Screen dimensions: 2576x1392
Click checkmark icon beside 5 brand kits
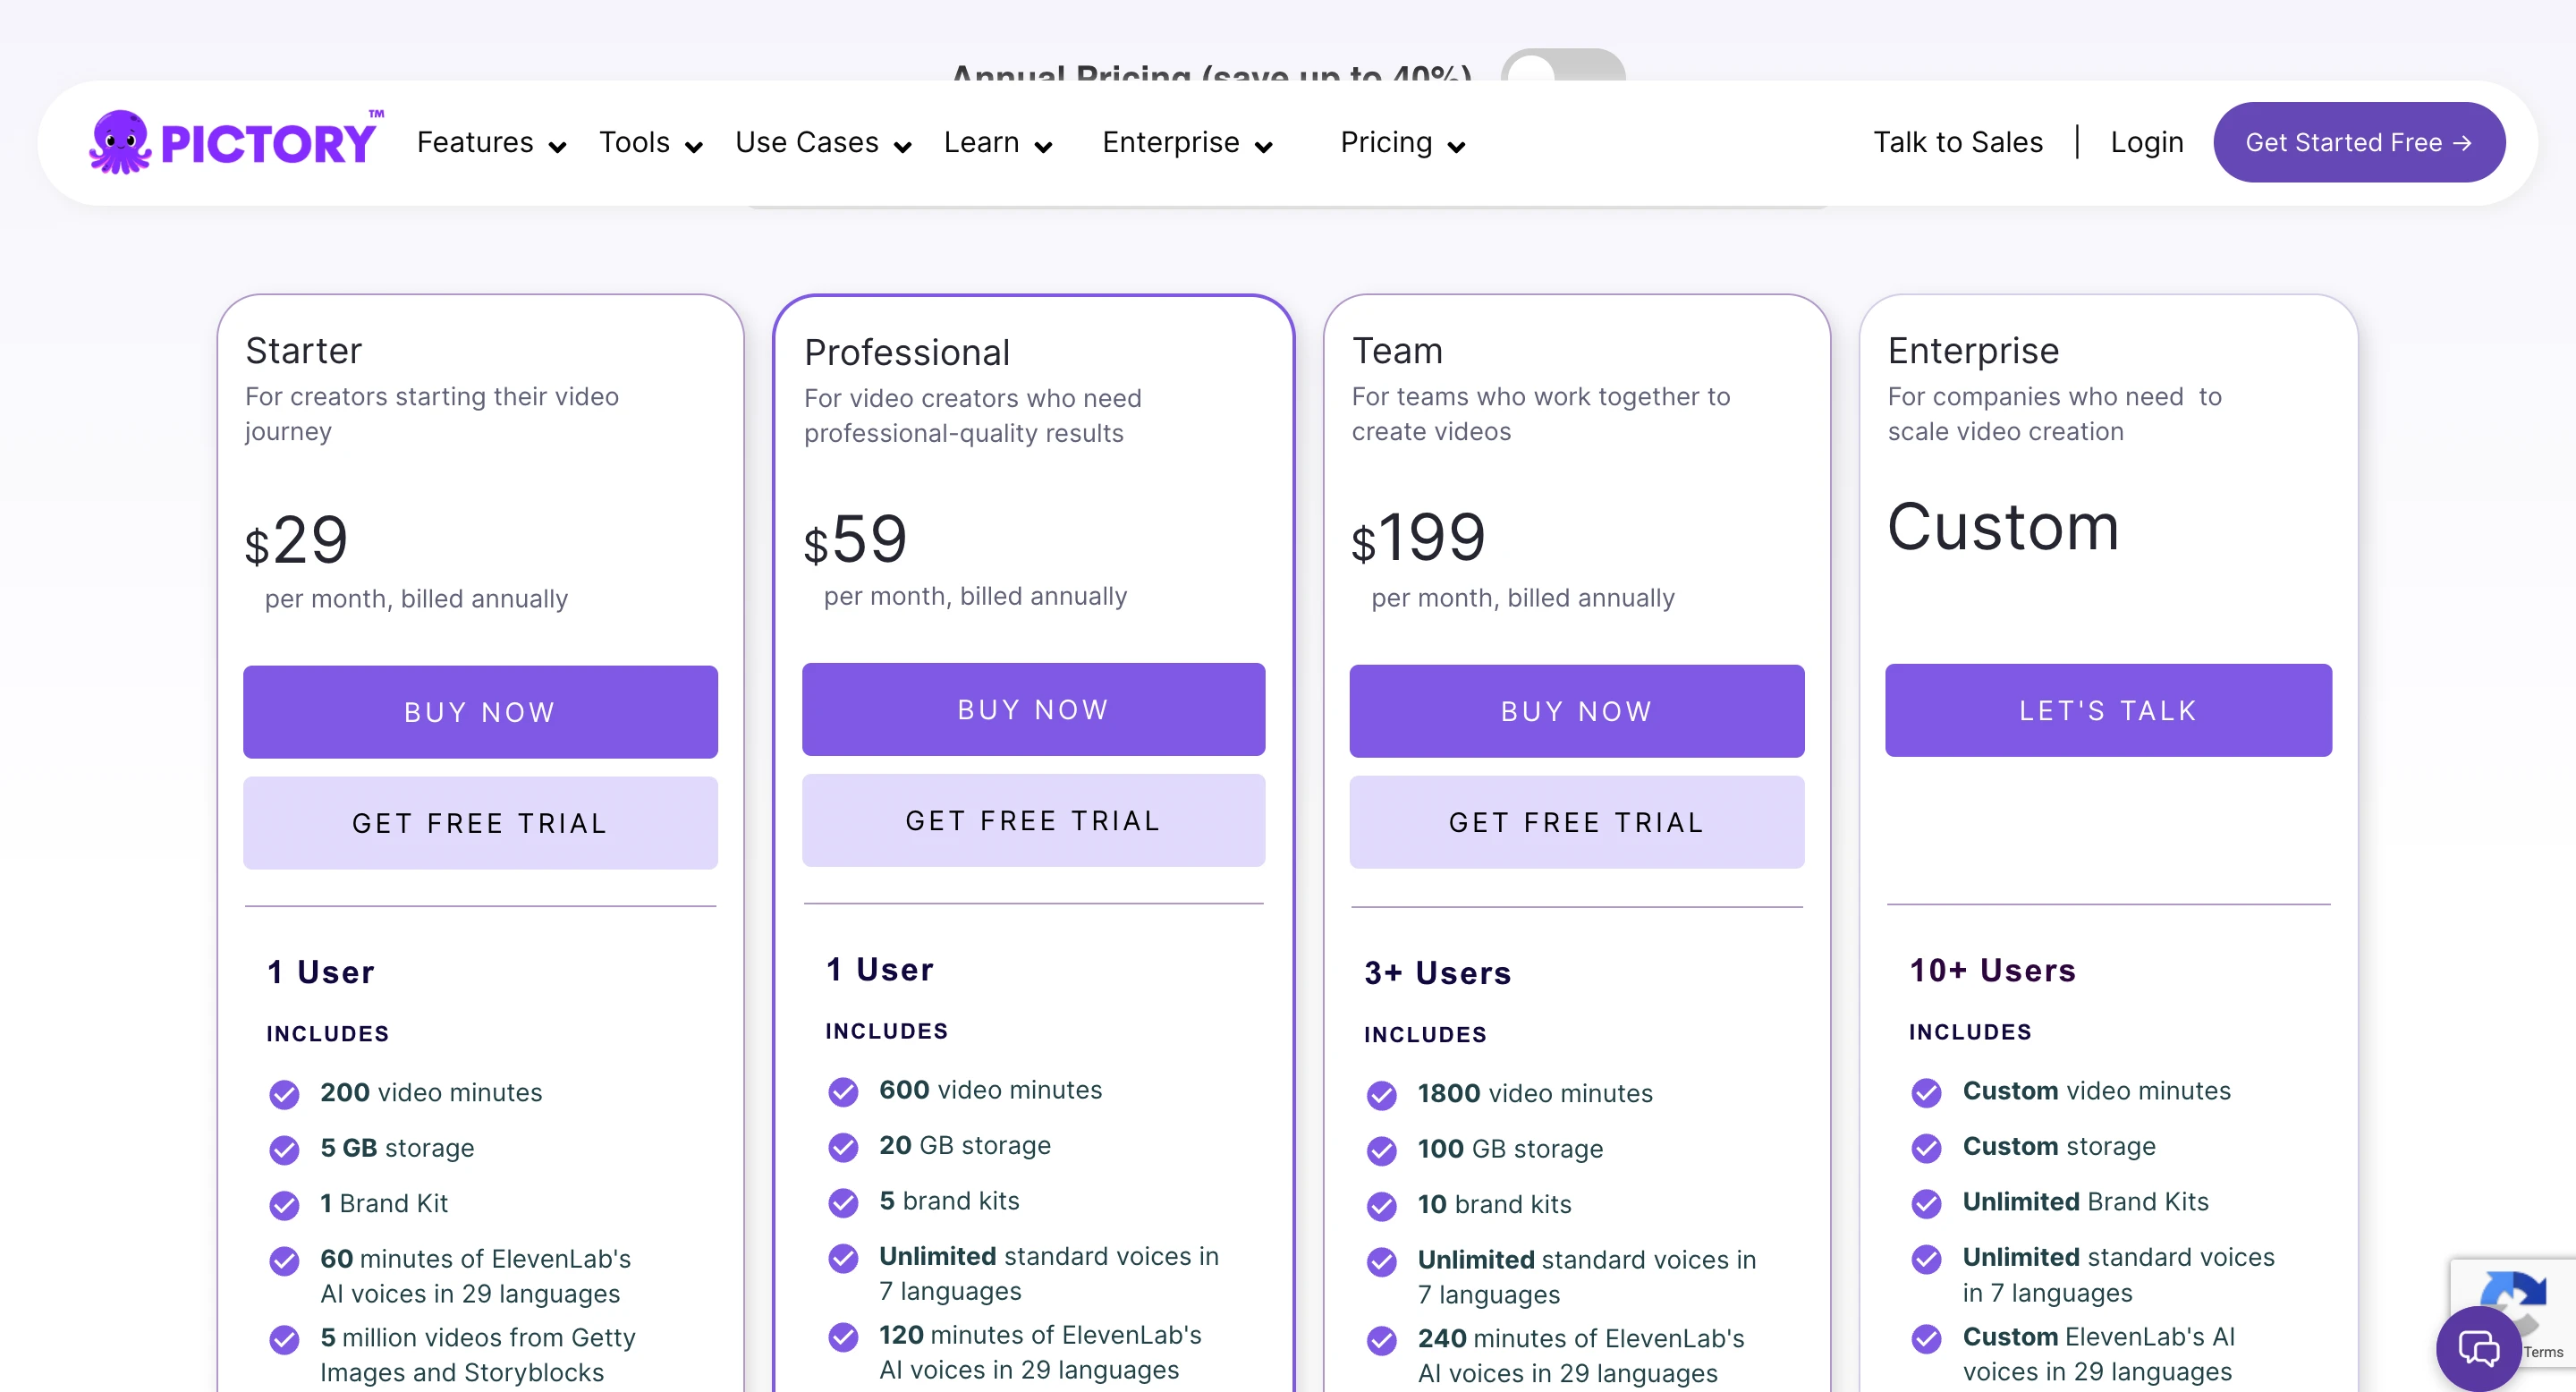pos(843,1202)
